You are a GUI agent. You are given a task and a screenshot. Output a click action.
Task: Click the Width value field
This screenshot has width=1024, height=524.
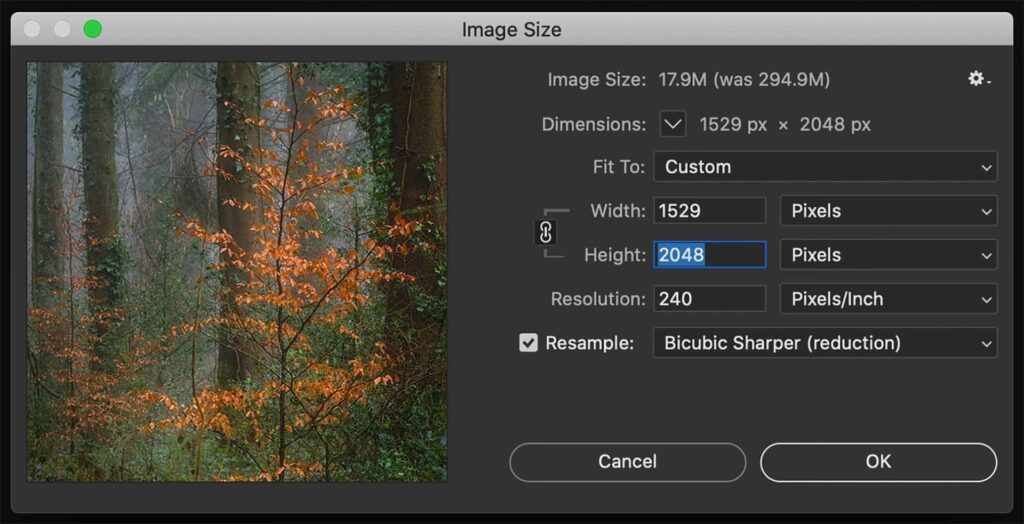[709, 211]
